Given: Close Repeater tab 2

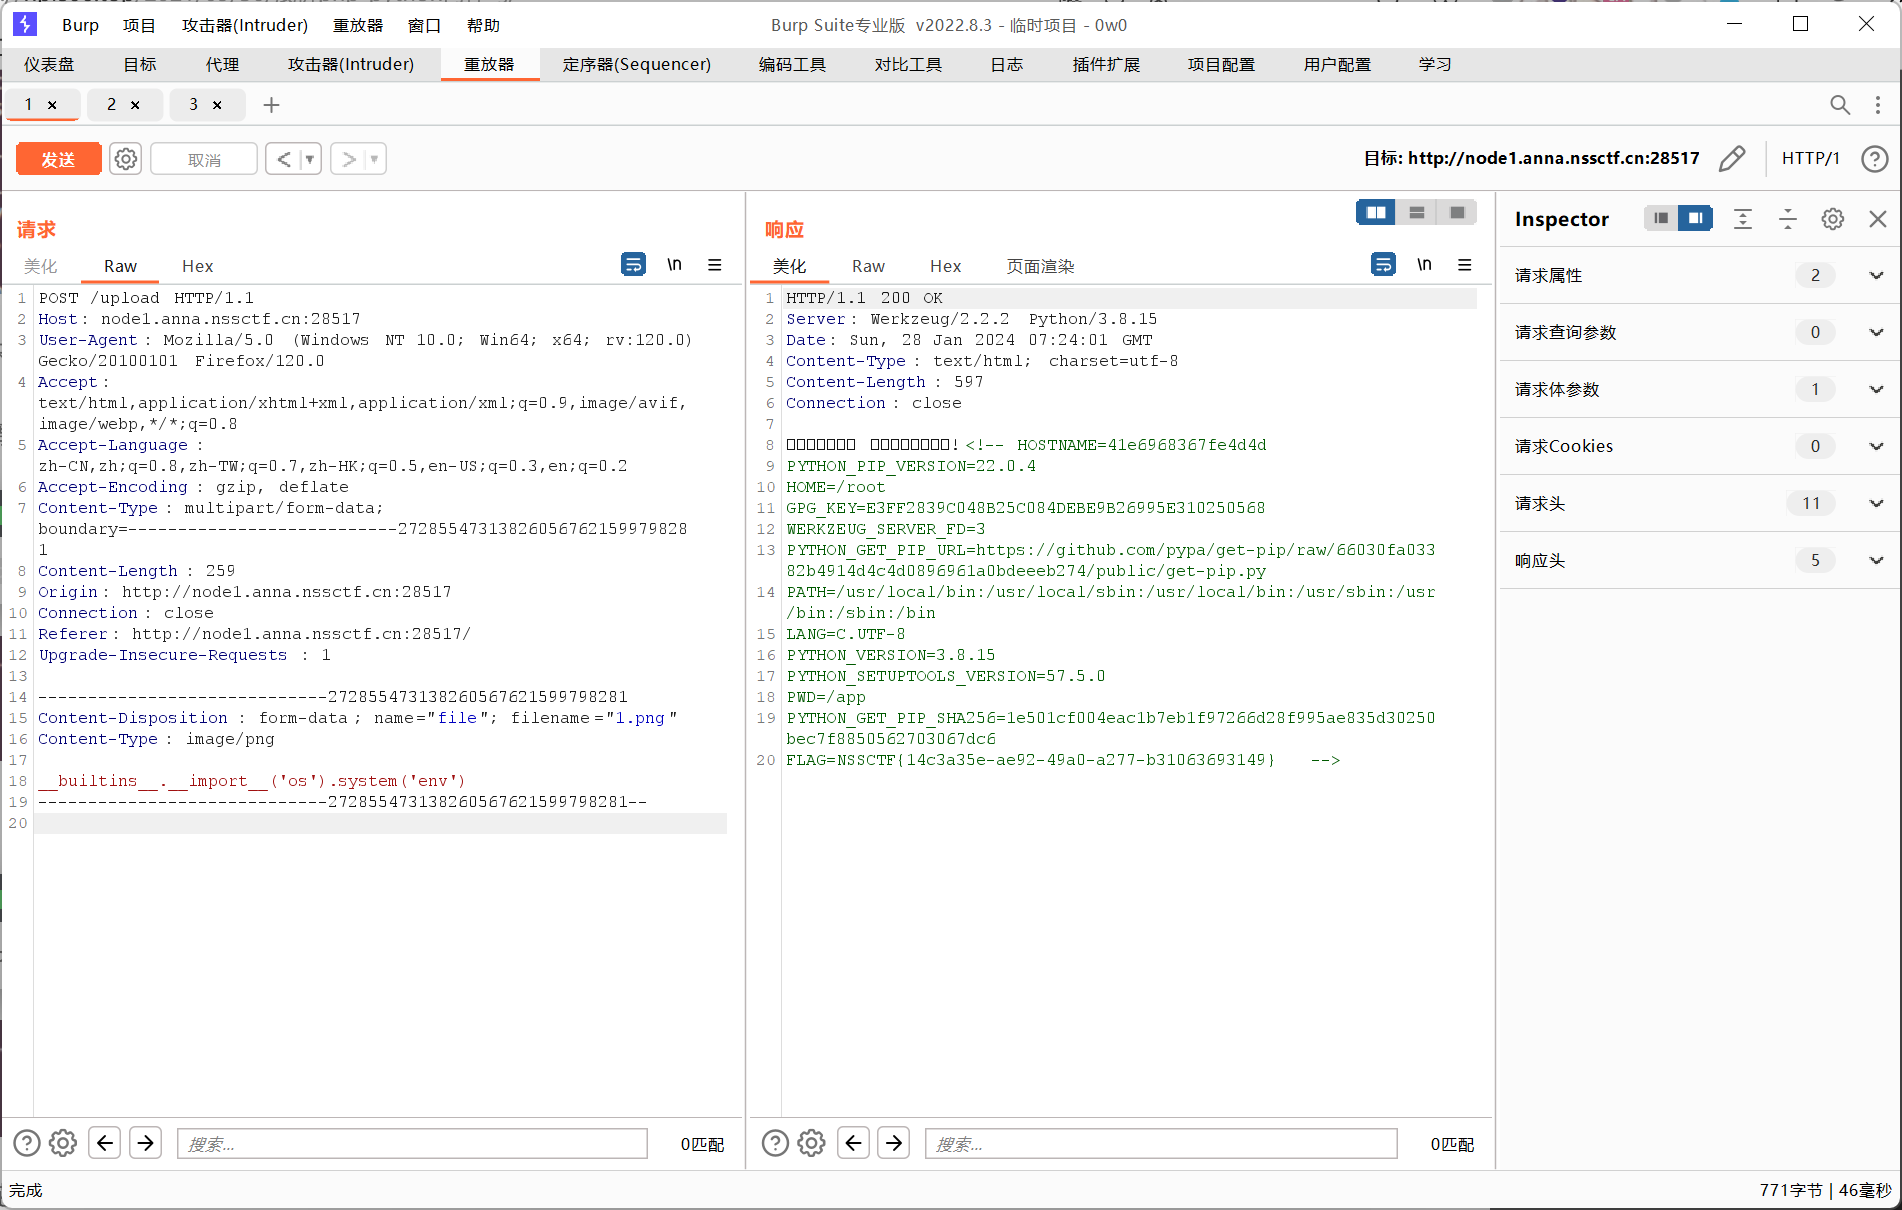Looking at the screenshot, I should 135,105.
